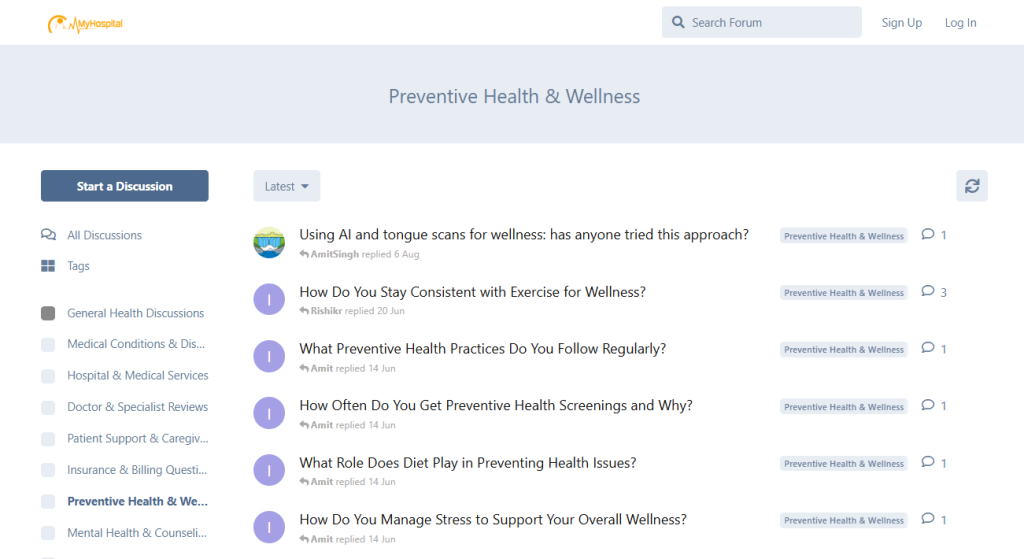Screen dimensions: 1024x559
Task: Open the Log In link
Action: pos(960,23)
